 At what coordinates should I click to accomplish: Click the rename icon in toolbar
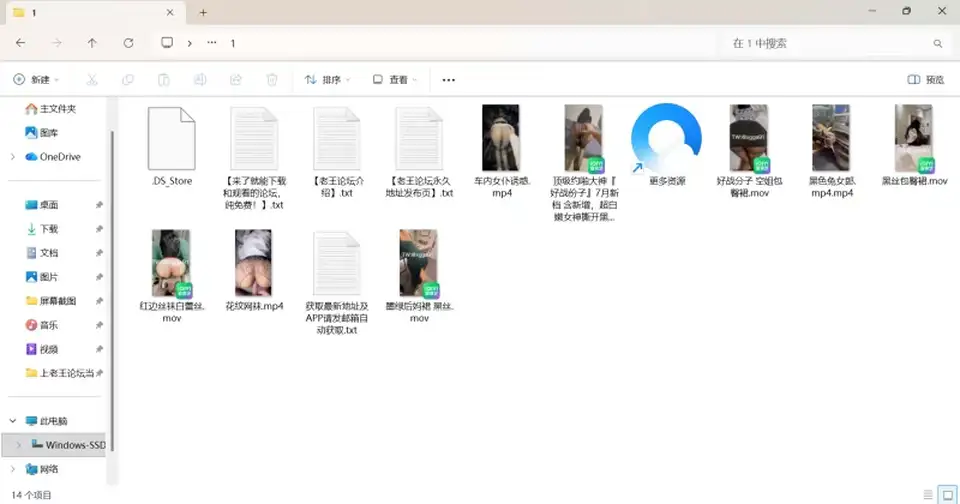[200, 80]
